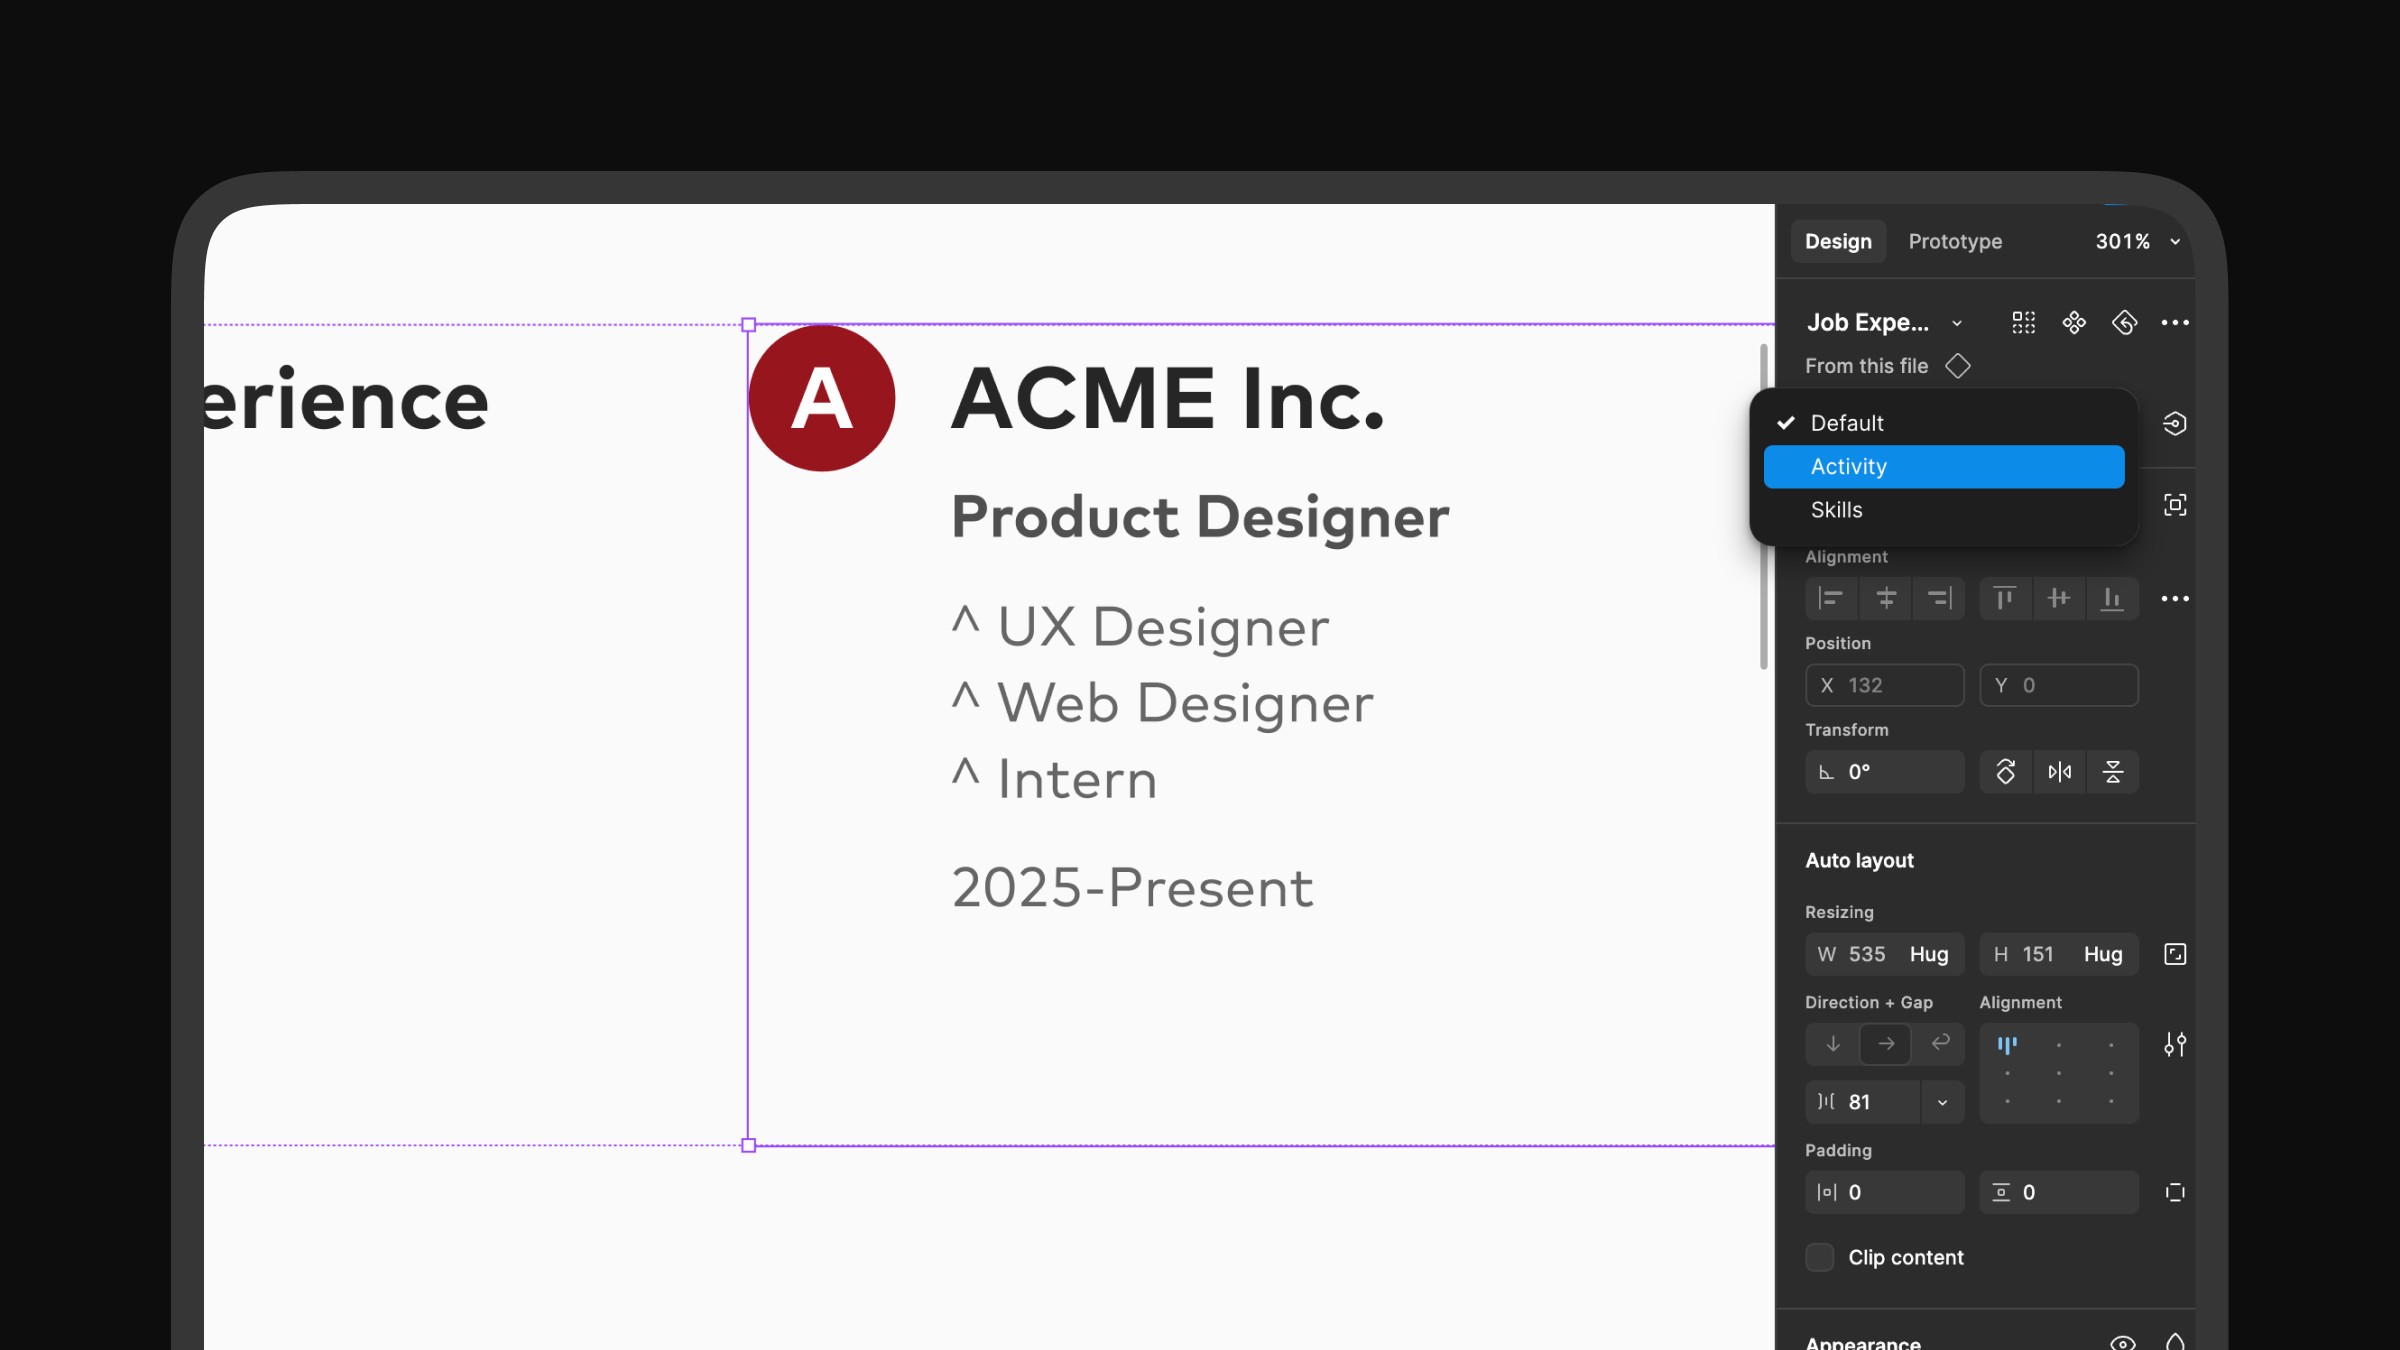This screenshot has width=2400, height=1350.
Task: Click the align left icon
Action: pos(1831,598)
